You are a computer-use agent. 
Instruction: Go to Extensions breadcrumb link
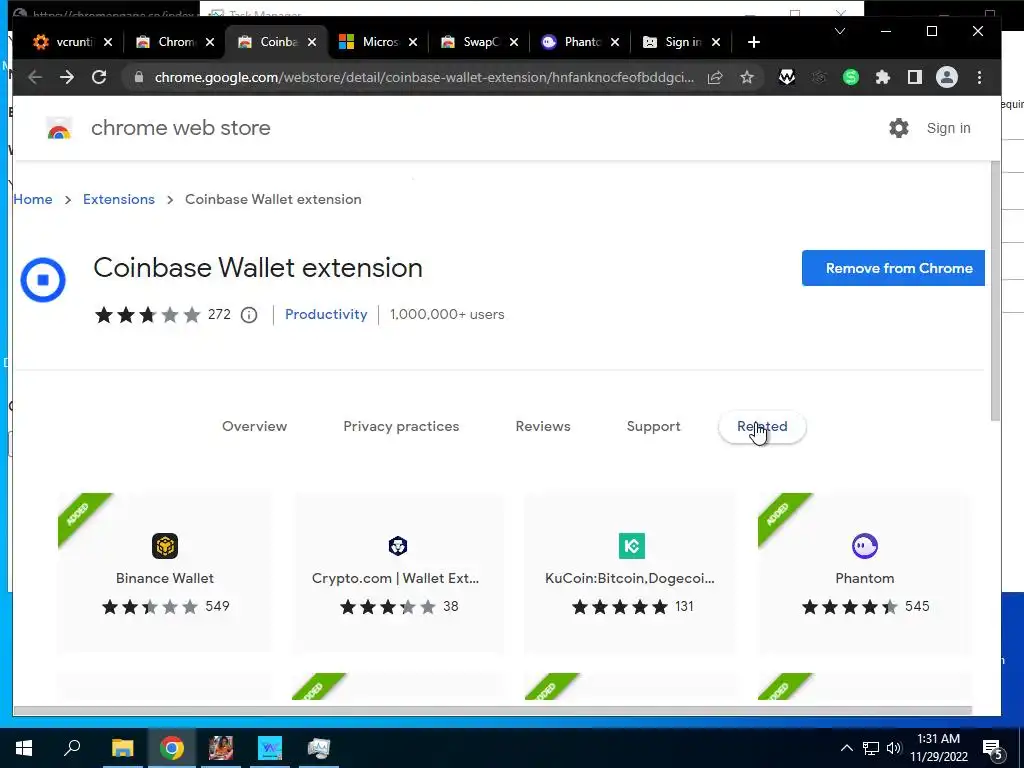click(119, 199)
